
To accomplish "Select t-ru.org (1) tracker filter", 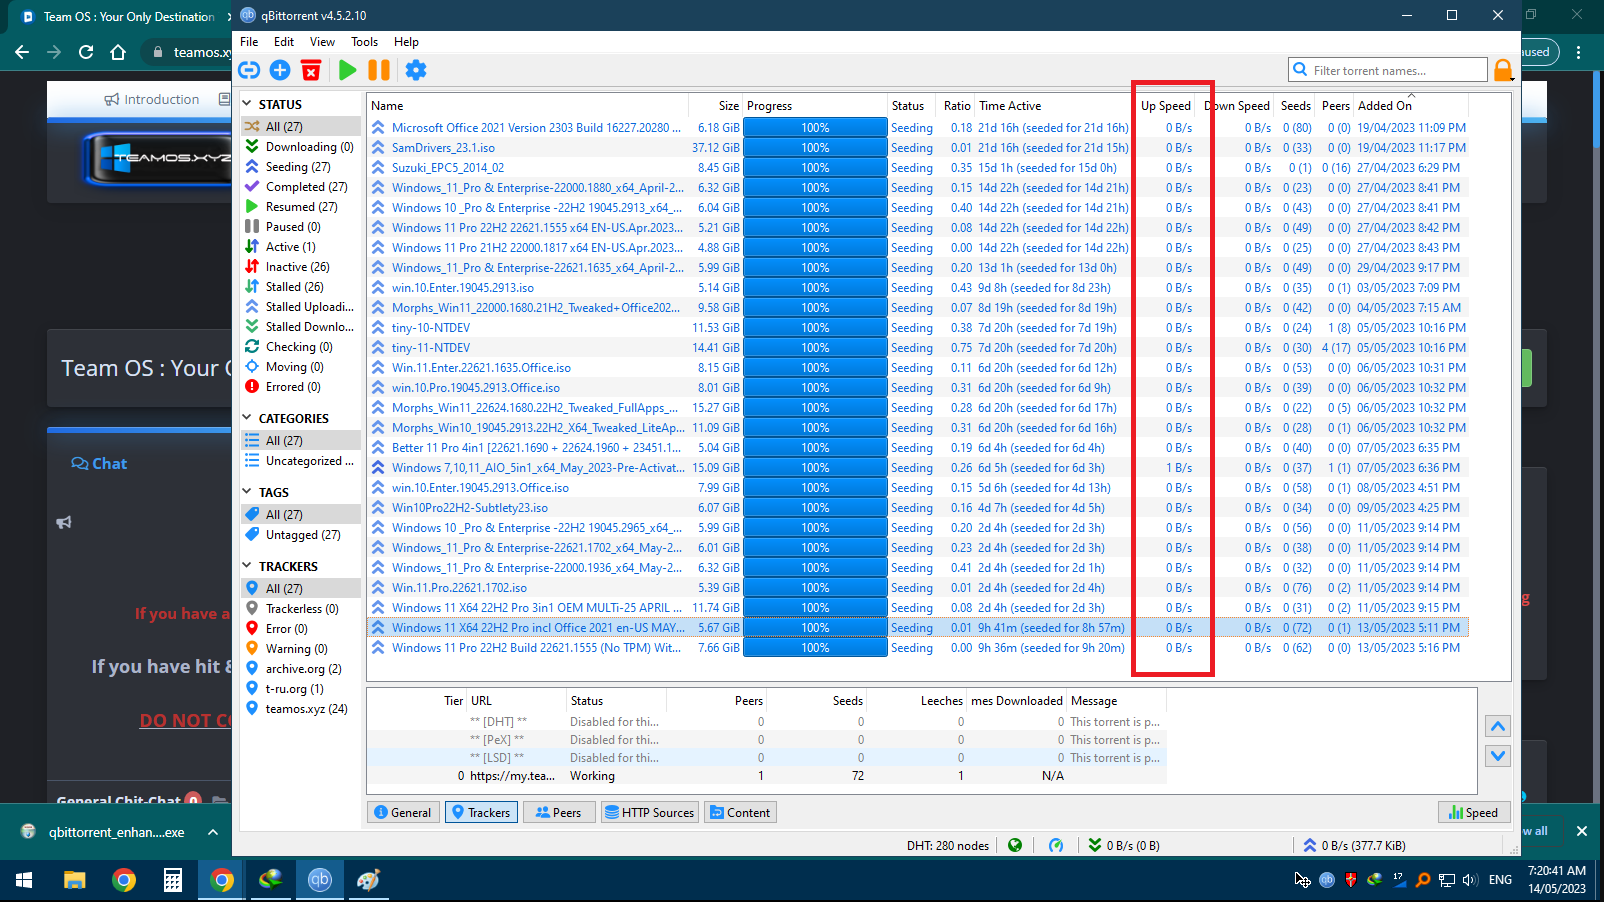I will pos(300,689).
